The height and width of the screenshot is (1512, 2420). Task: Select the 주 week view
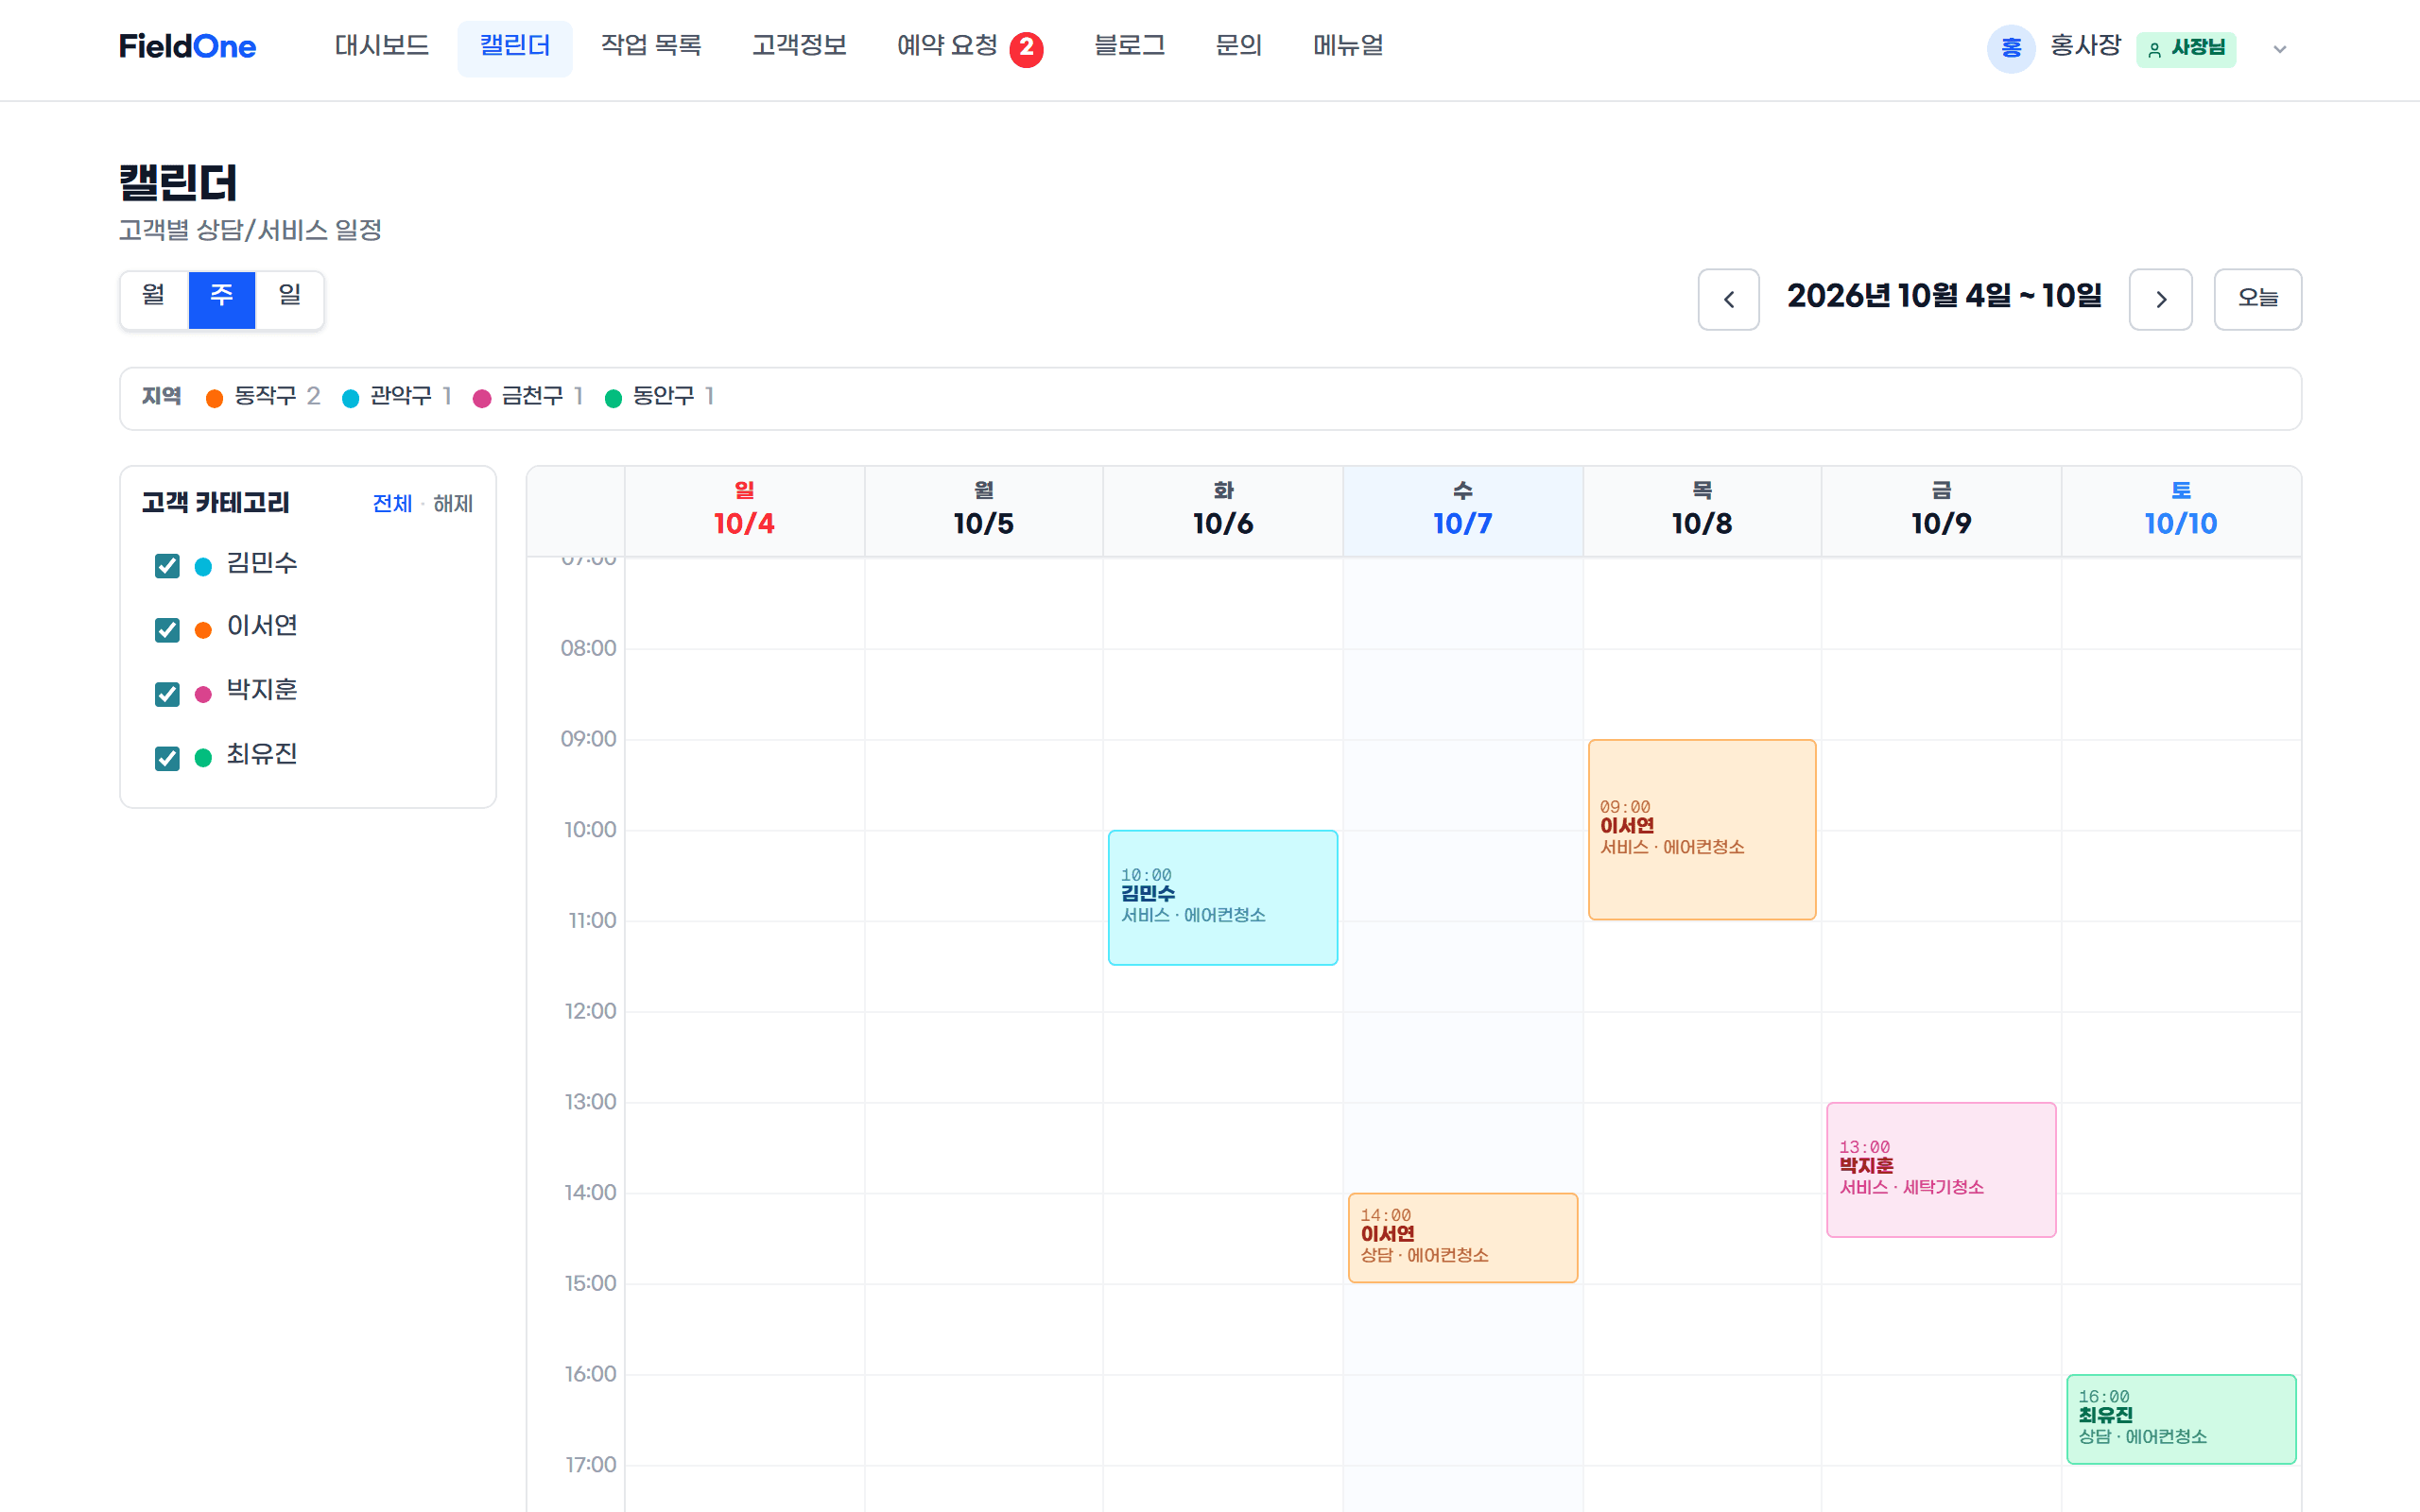tap(221, 299)
